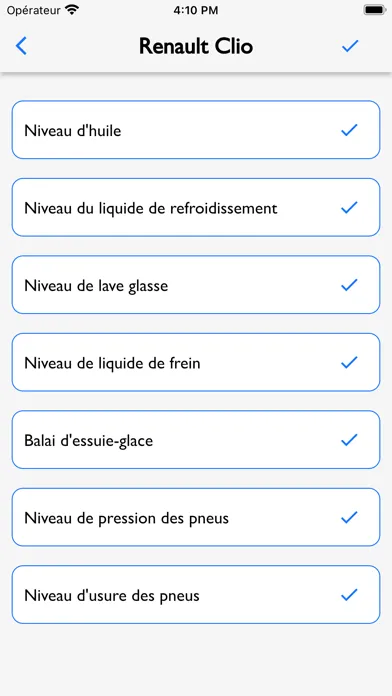392x696 pixels.
Task: Select the Balai d'essuie-glace text
Action: [x=89, y=441]
